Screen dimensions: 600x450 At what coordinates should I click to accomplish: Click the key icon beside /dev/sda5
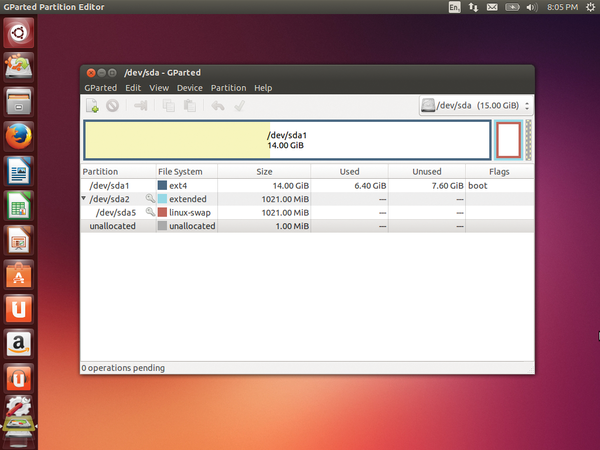(x=150, y=213)
